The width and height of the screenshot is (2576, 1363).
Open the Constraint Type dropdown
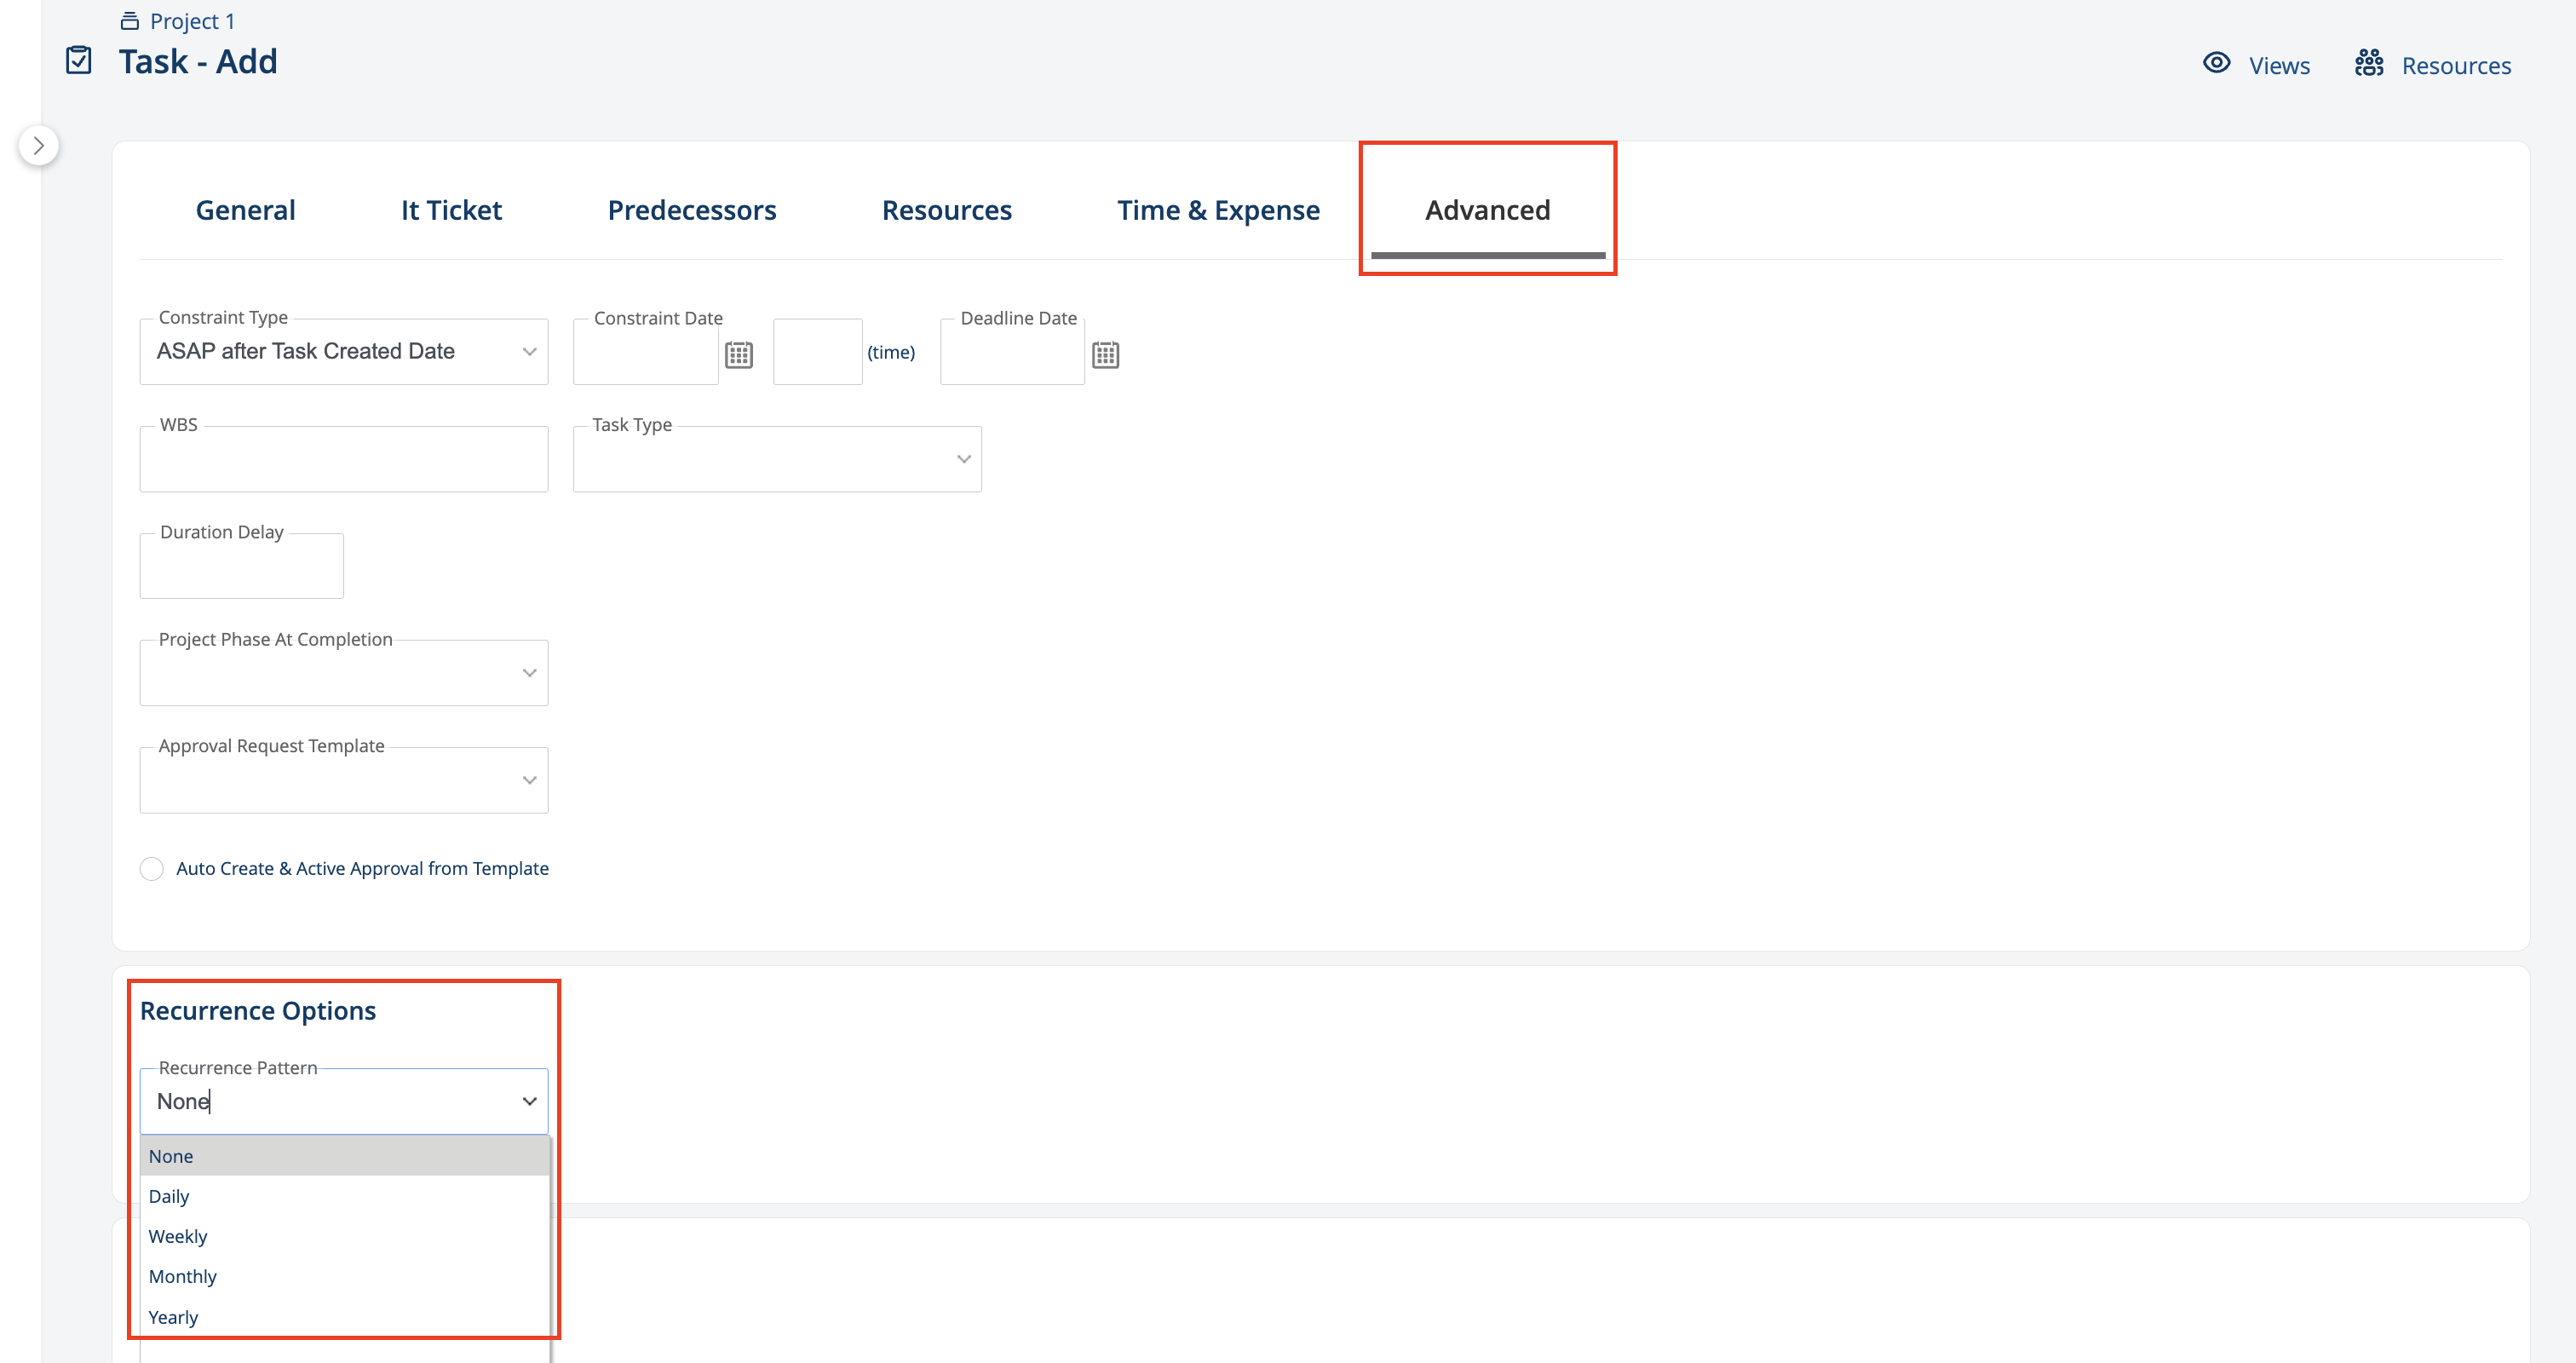point(343,352)
